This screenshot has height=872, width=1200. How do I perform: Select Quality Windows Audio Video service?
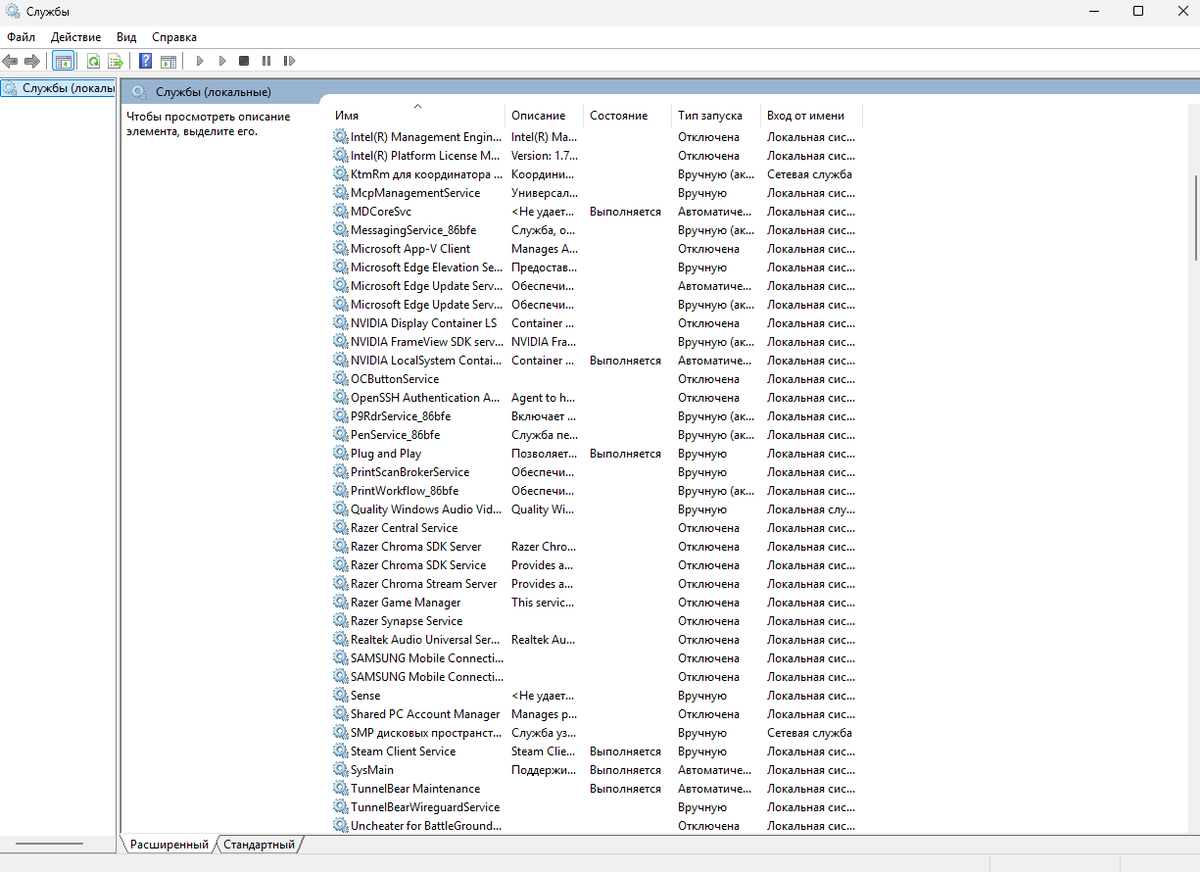[596, 509]
